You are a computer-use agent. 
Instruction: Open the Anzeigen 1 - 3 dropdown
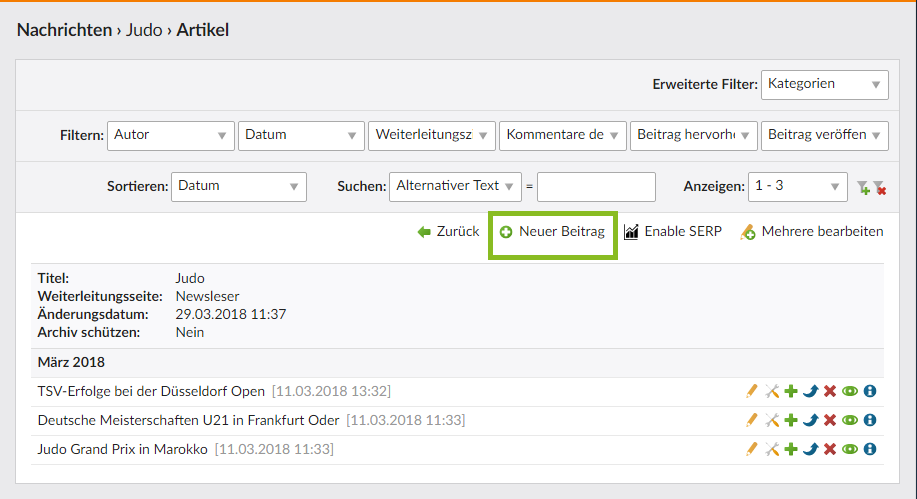[797, 186]
